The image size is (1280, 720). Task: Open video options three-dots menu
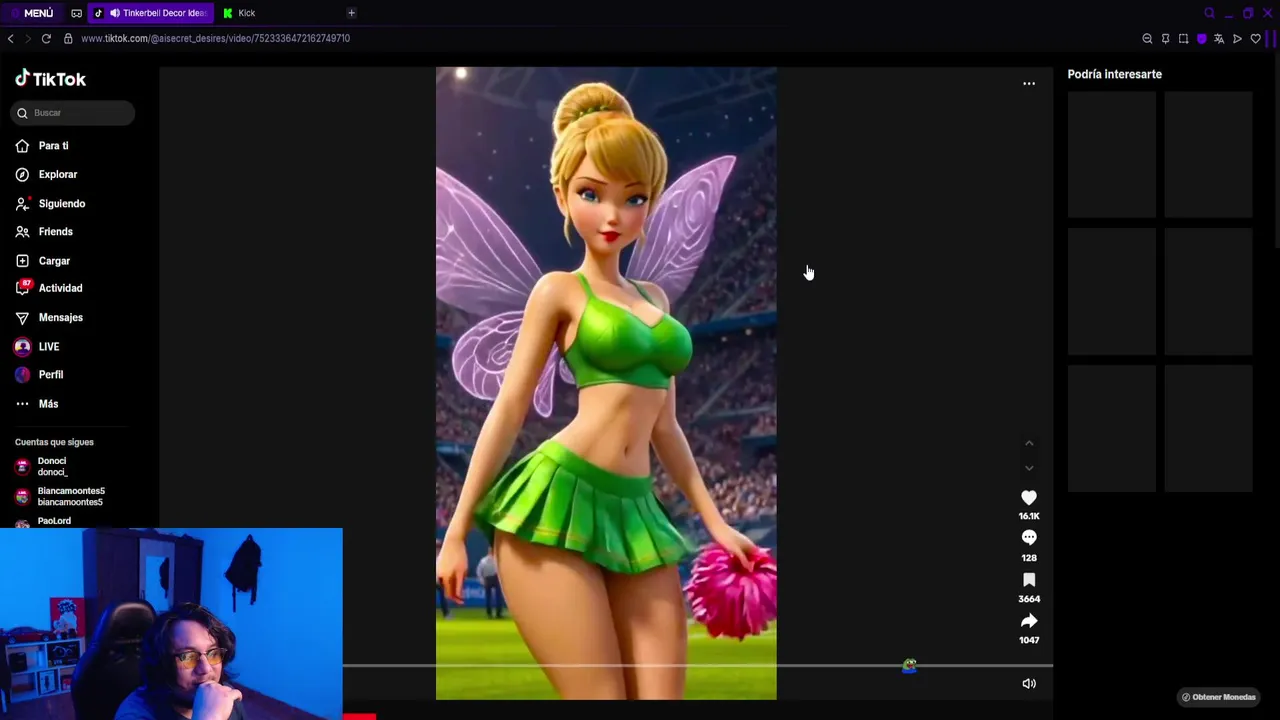coord(1029,84)
